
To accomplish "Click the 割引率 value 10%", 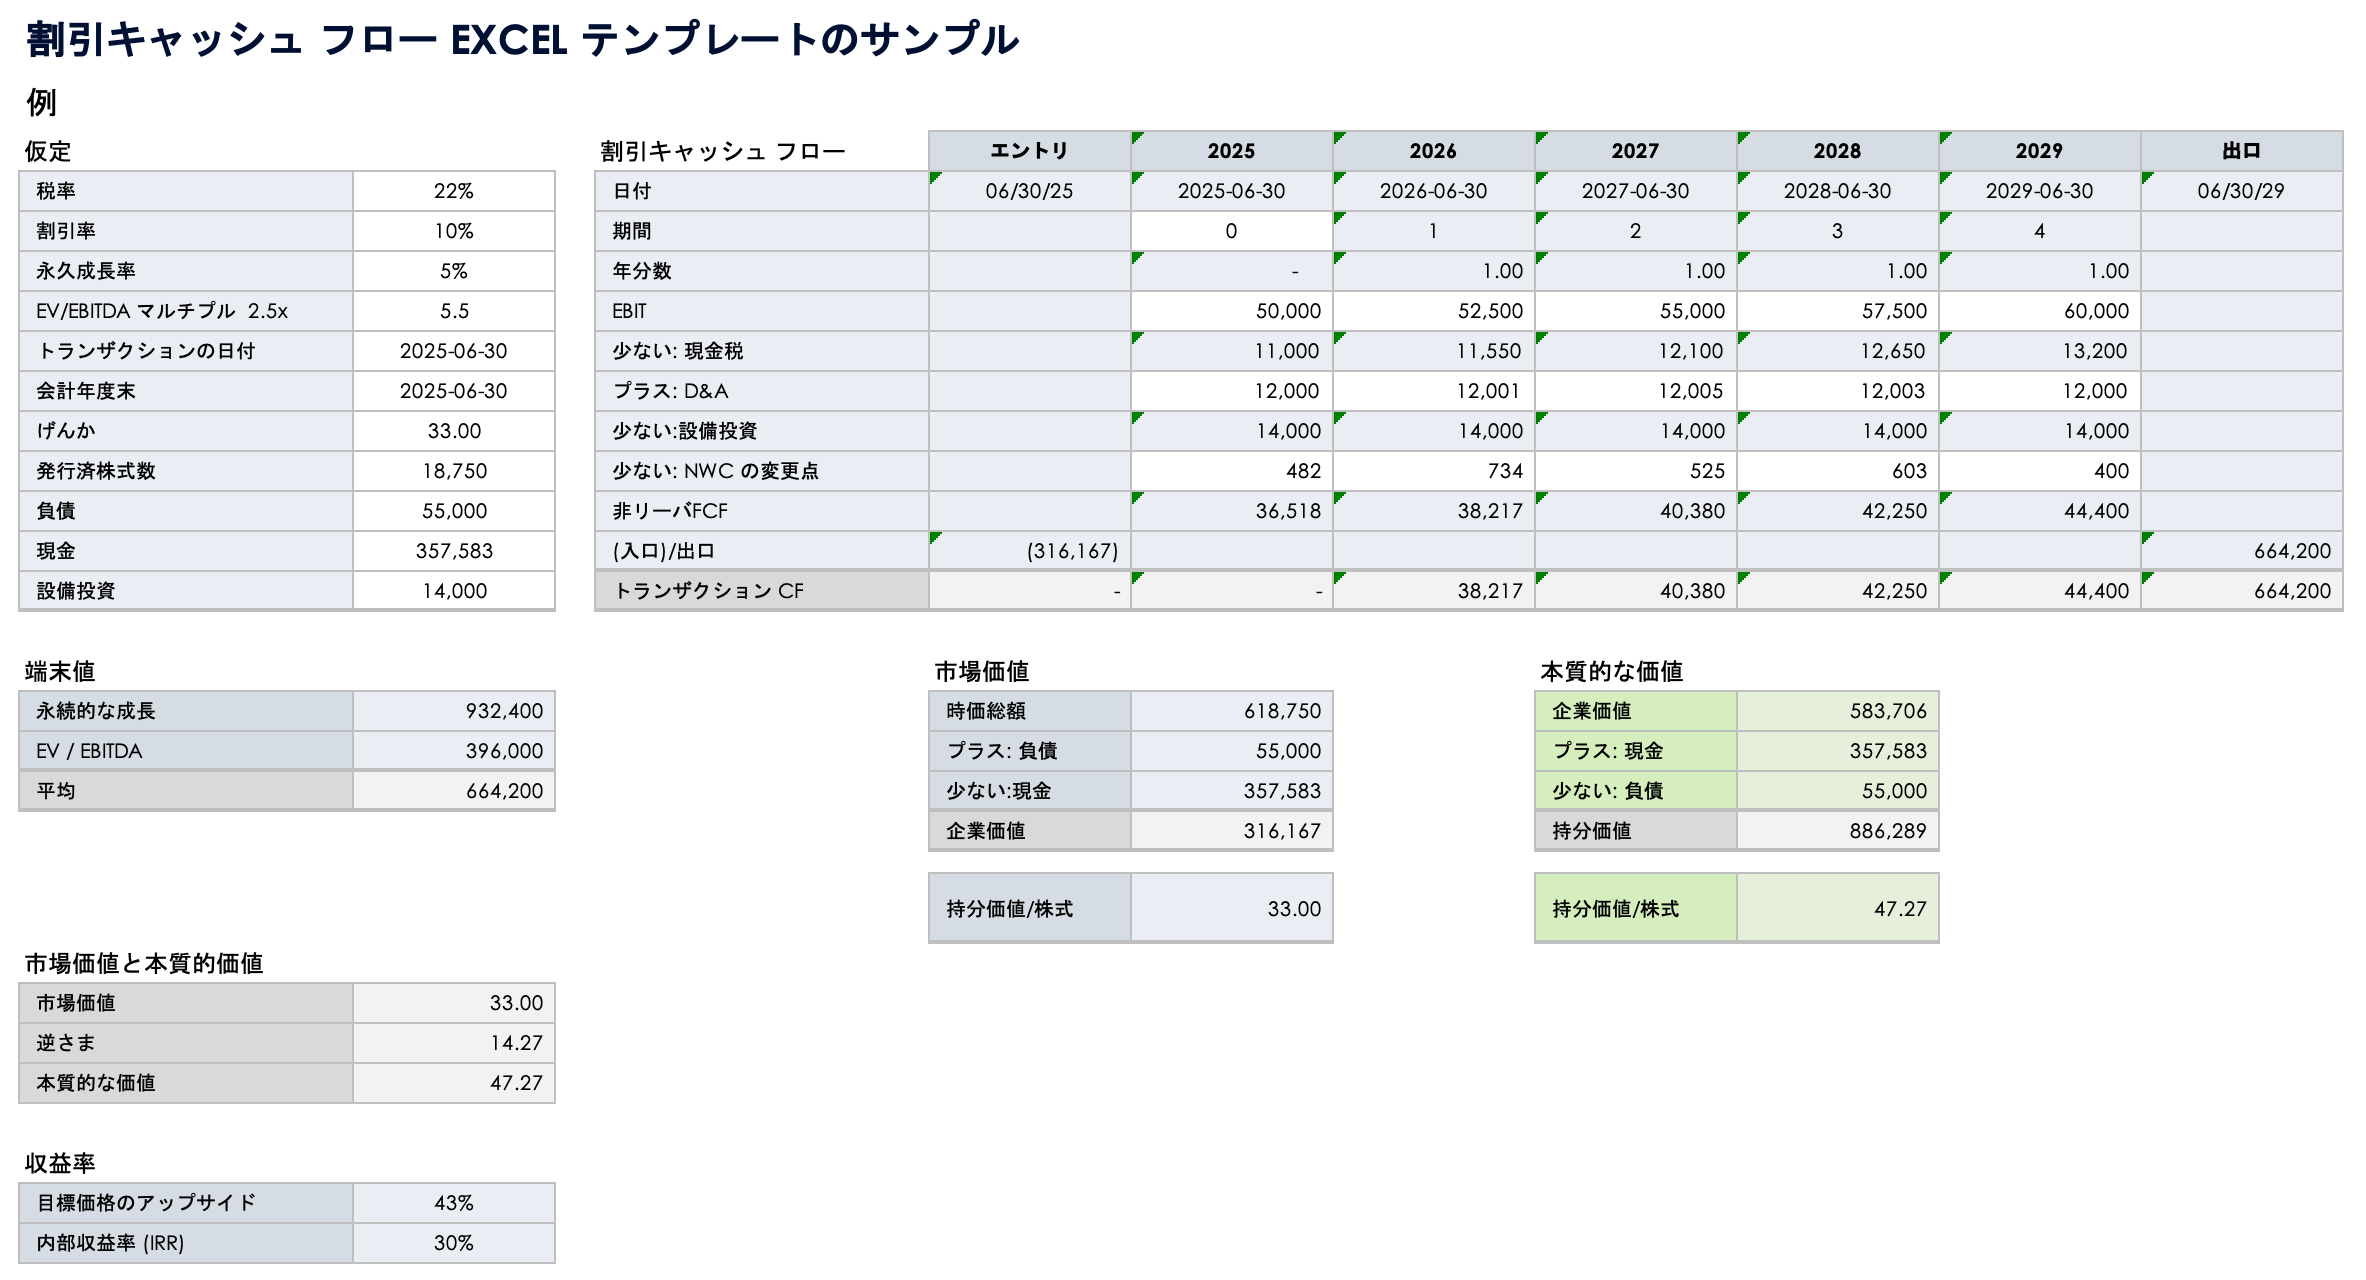I will click(x=454, y=231).
